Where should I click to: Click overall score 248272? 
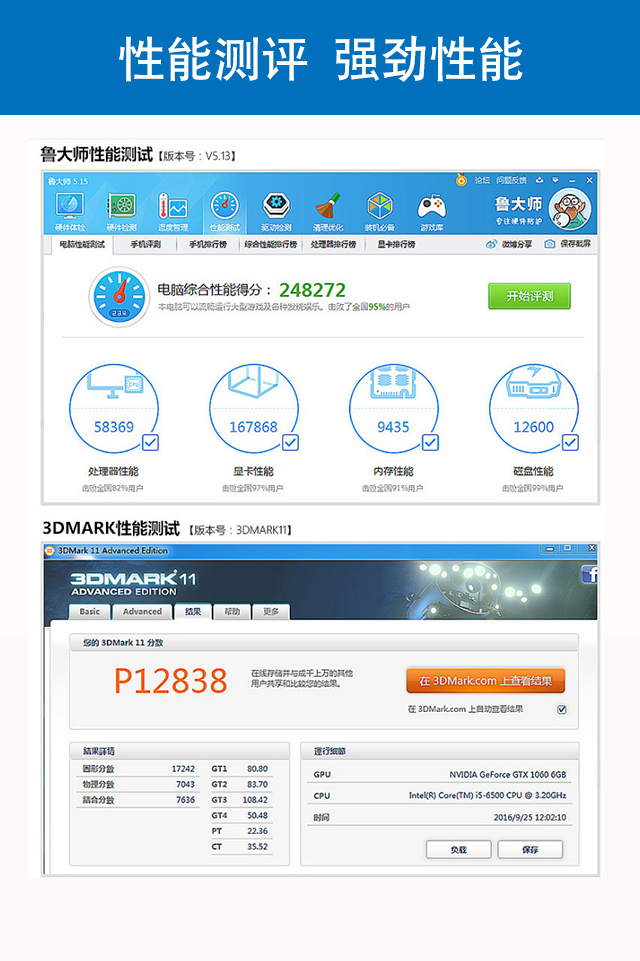[313, 290]
